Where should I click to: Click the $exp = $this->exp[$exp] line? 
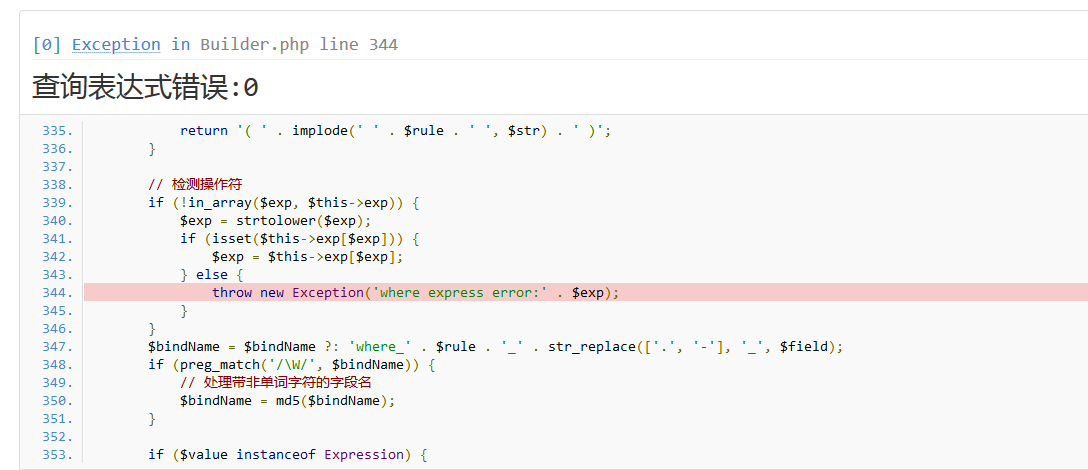pos(307,256)
